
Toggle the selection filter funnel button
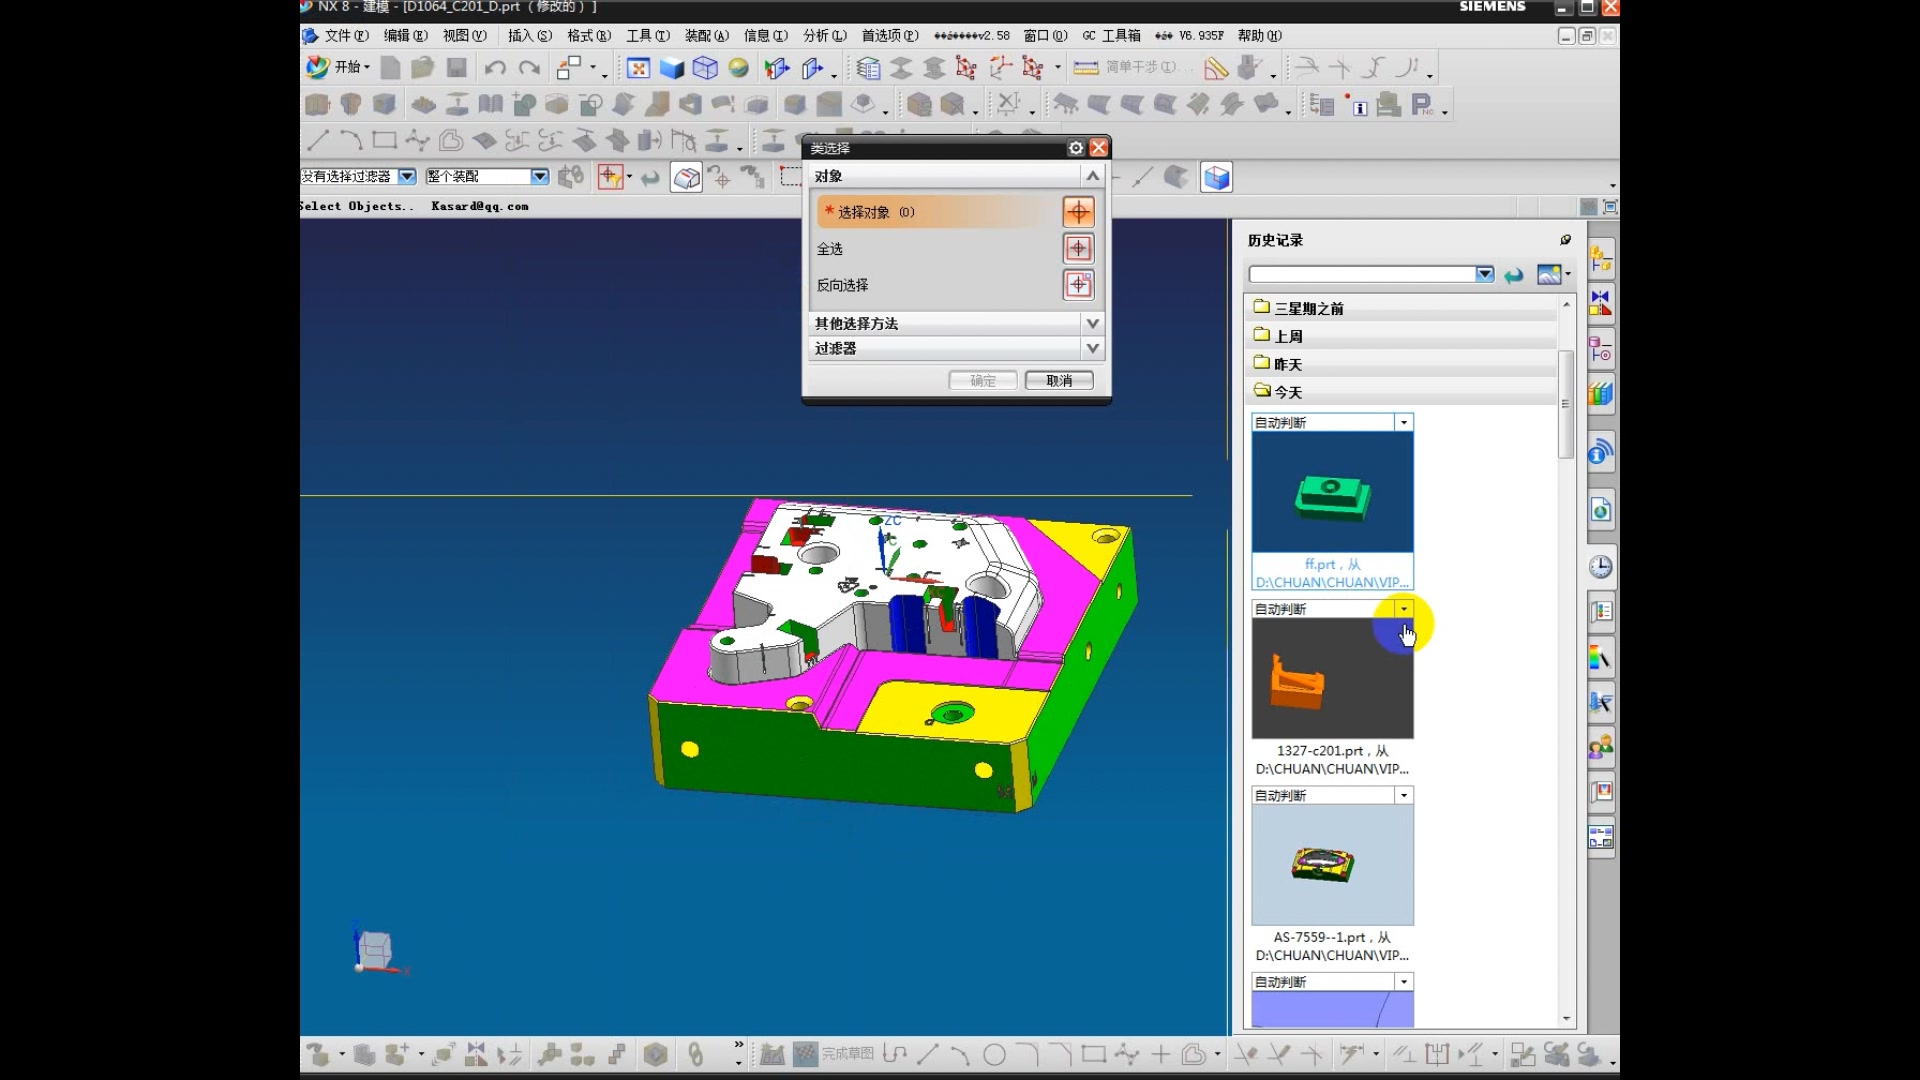point(610,178)
